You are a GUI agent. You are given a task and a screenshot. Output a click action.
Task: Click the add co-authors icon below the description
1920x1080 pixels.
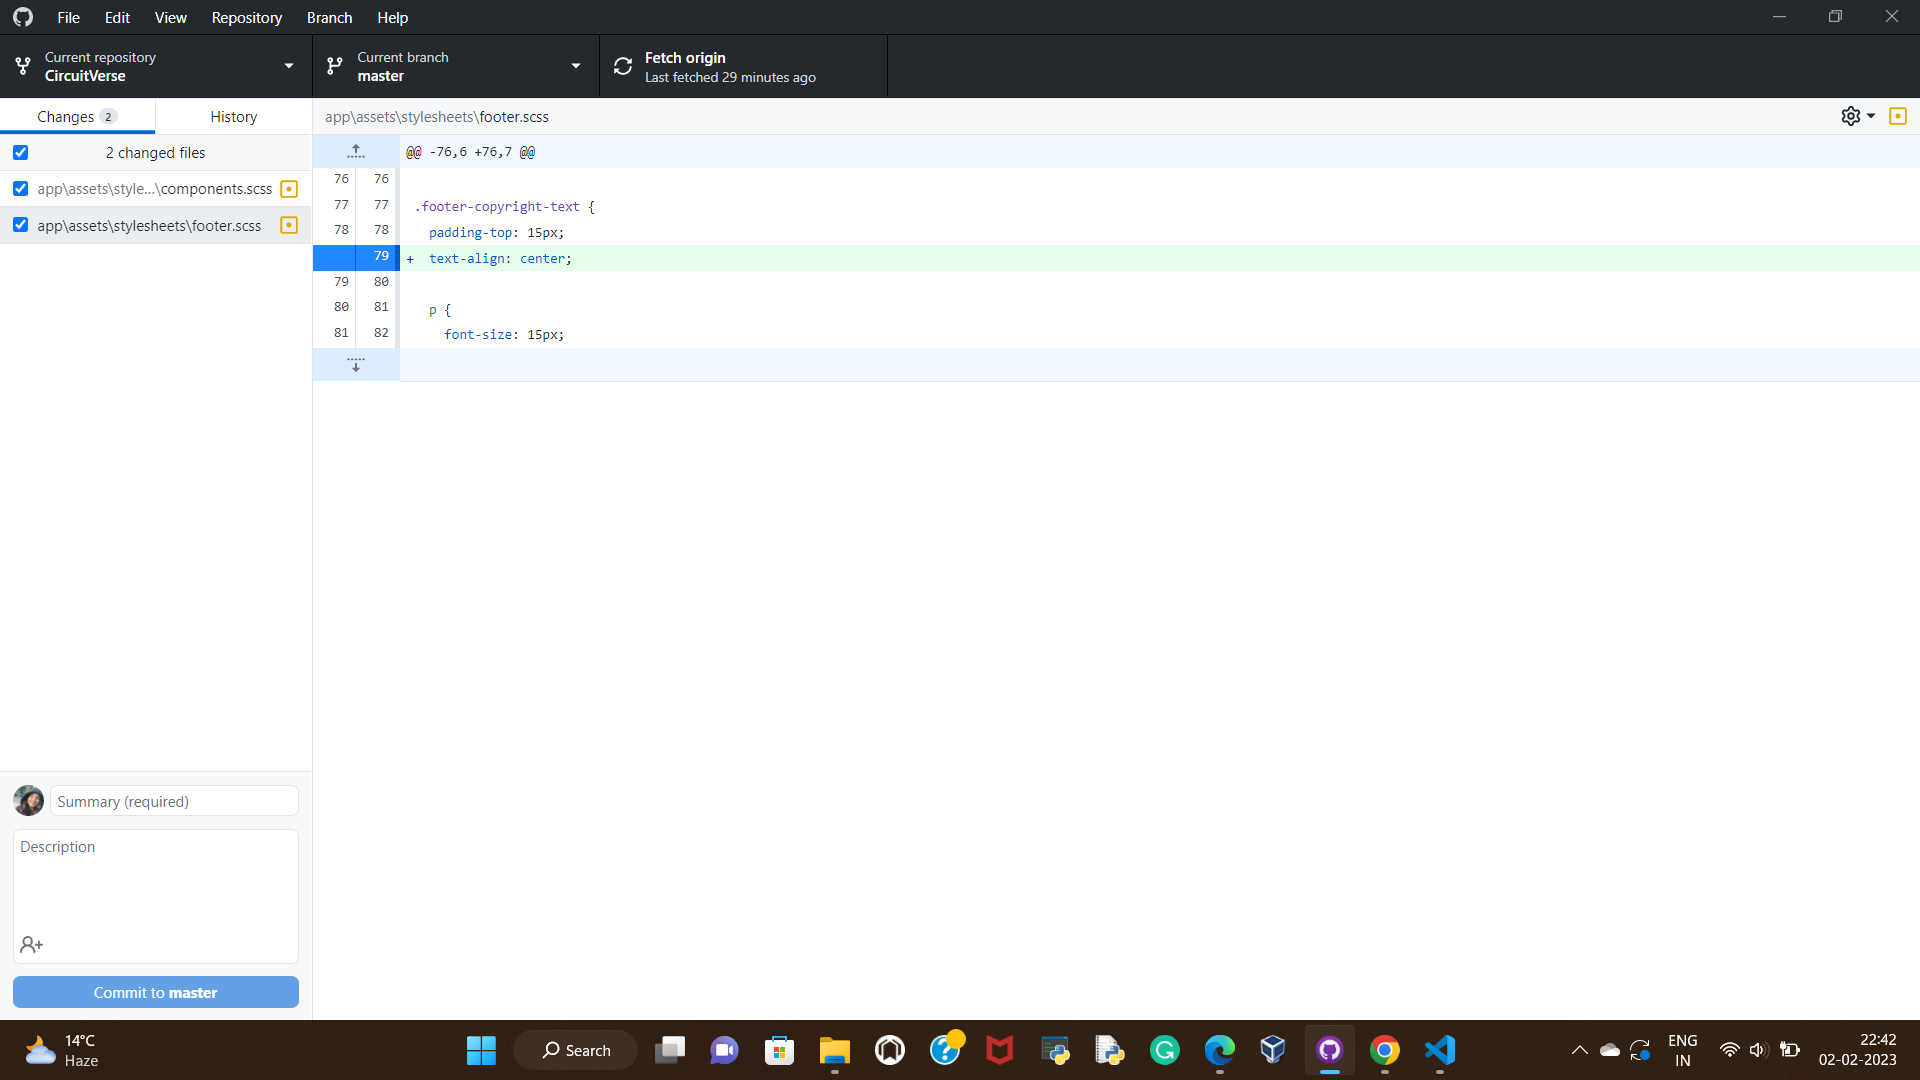pyautogui.click(x=31, y=944)
